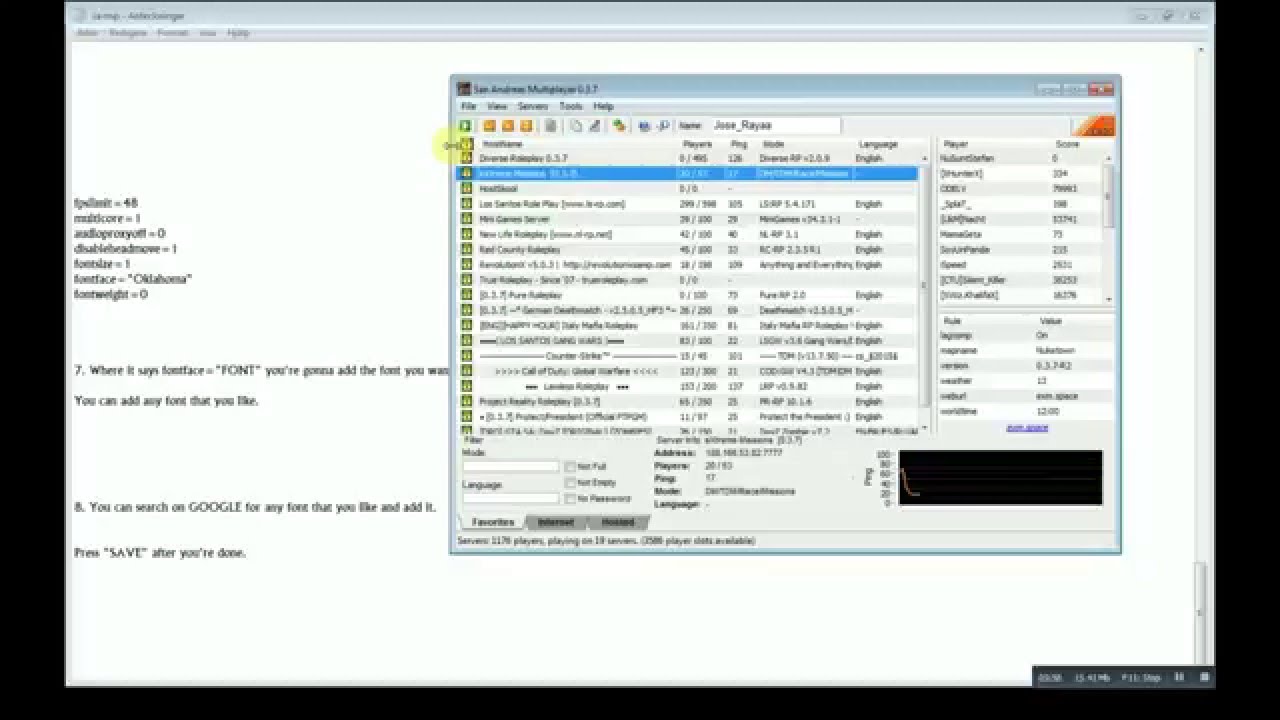The height and width of the screenshot is (720, 1280).
Task: Open the View menu in SA-MP
Action: (497, 106)
